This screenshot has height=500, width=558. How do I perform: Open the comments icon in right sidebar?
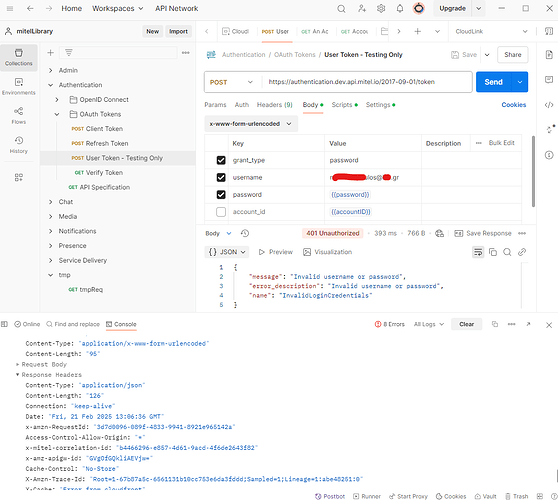tap(549, 79)
